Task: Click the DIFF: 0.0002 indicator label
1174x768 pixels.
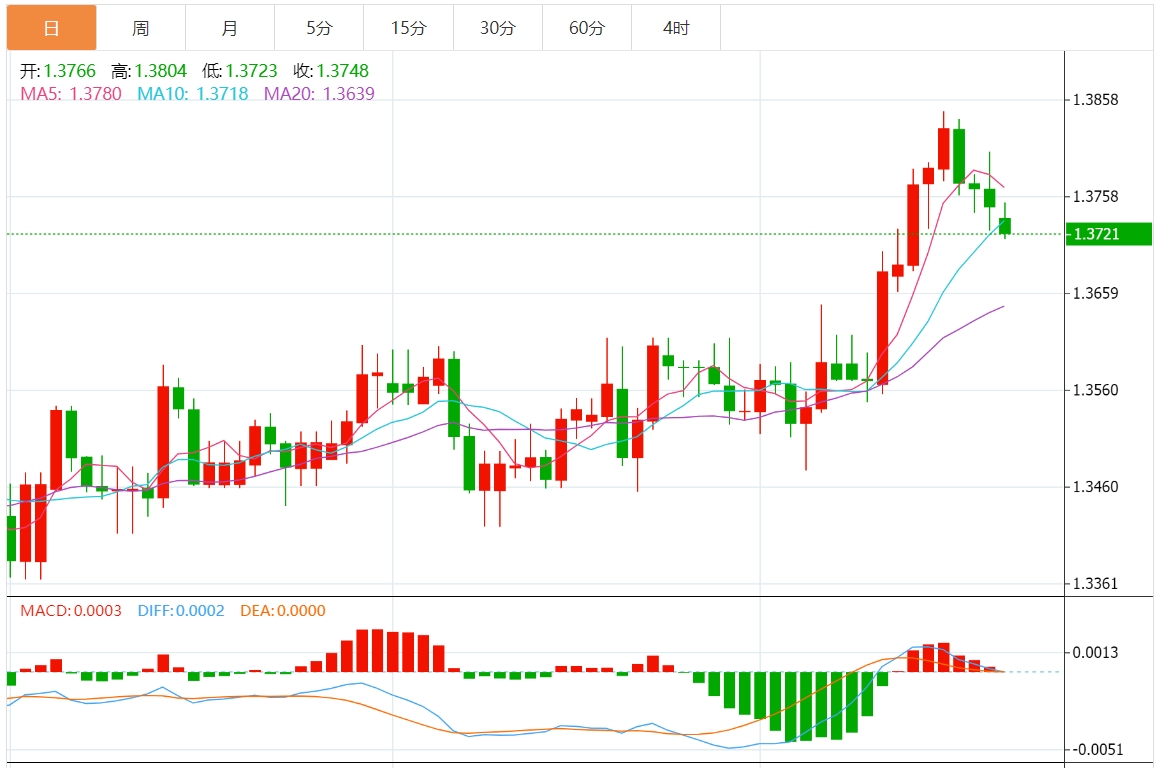Action: click(x=180, y=611)
